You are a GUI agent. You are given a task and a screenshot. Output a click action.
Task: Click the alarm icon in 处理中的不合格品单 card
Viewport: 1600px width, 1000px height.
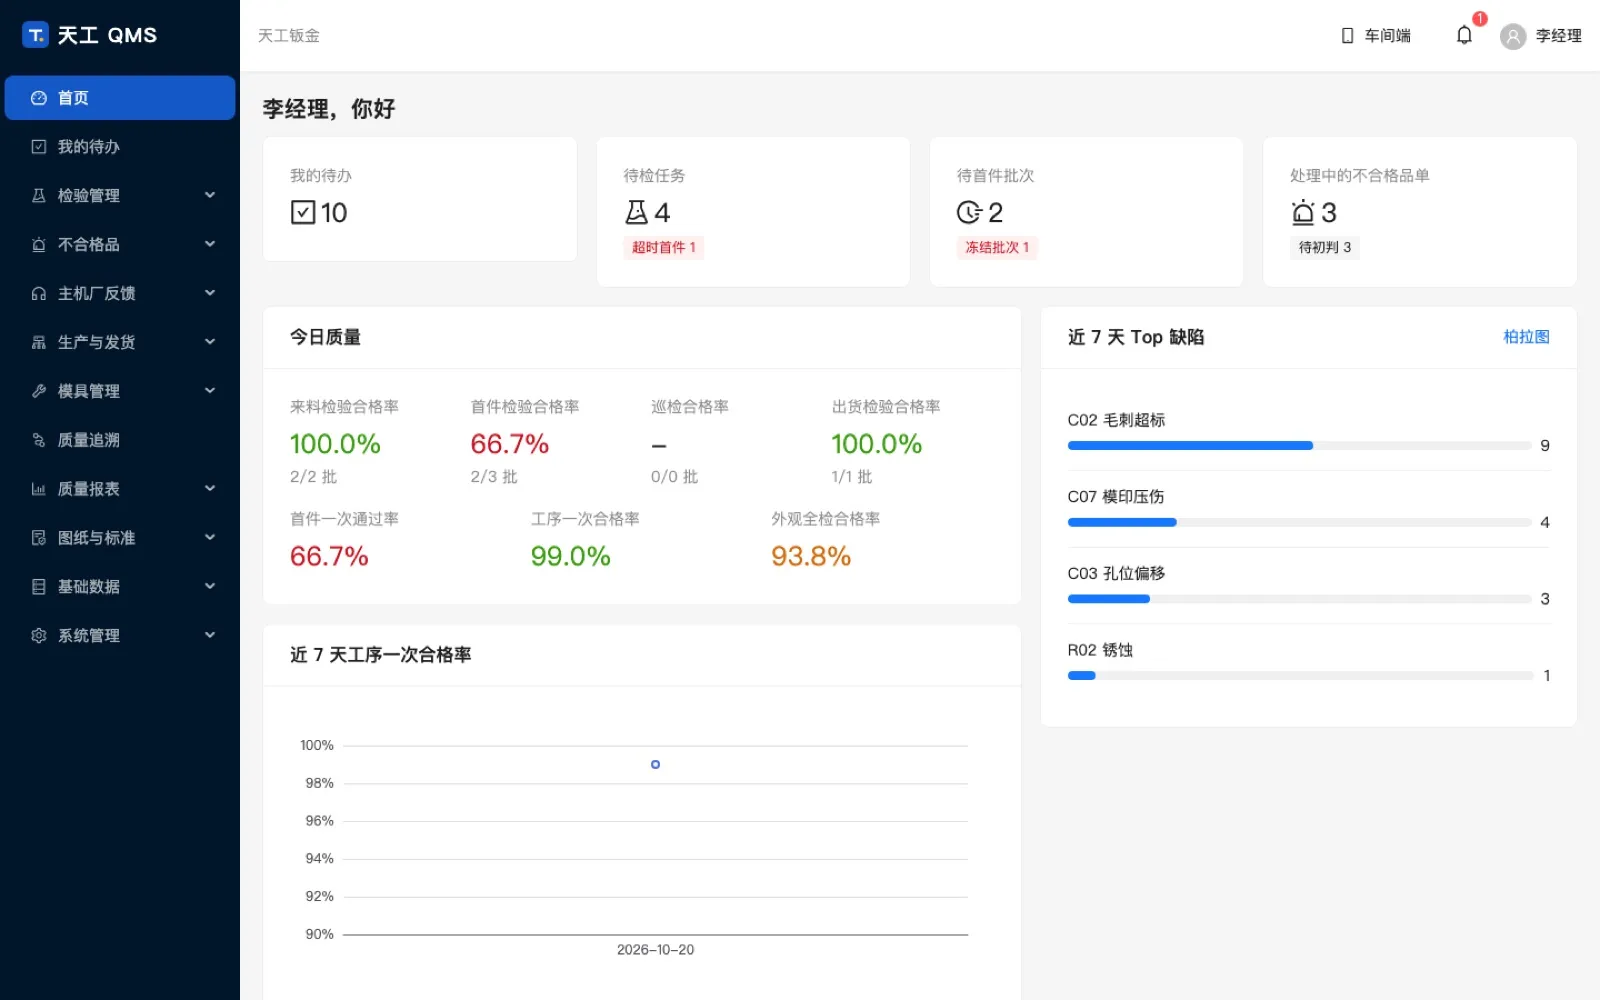[1303, 212]
